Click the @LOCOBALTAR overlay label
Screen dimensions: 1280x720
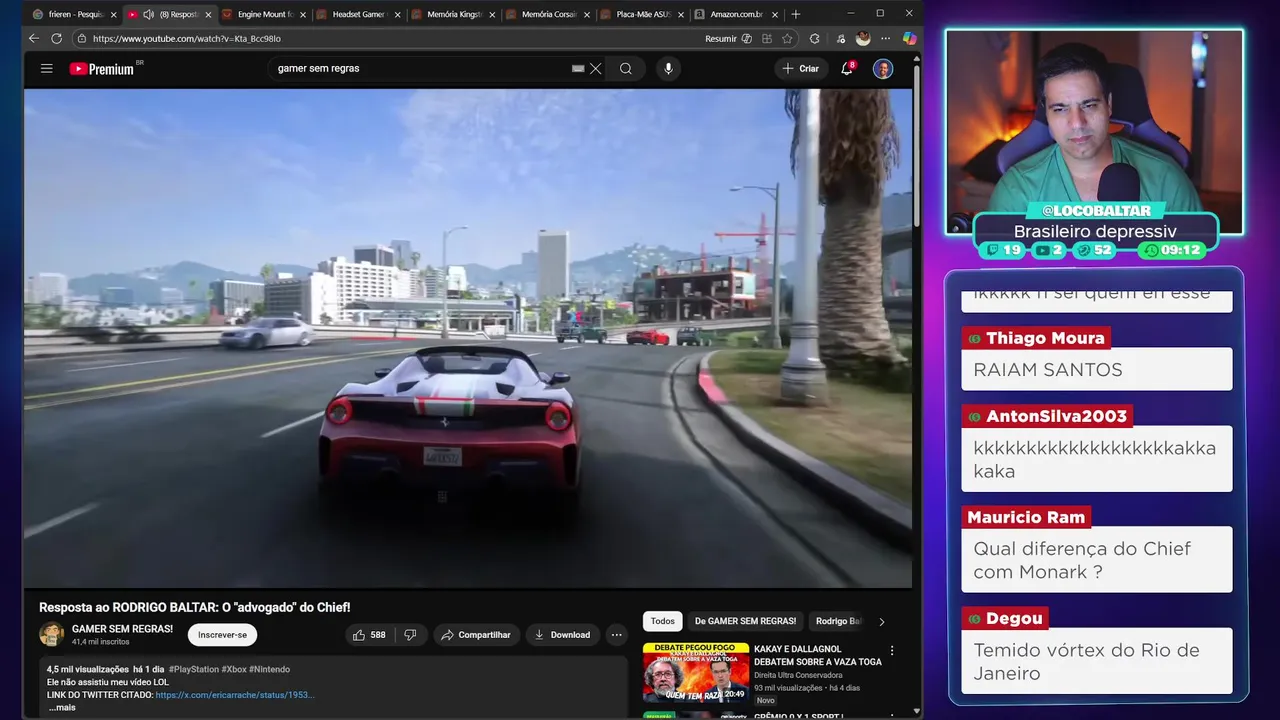(x=1096, y=211)
